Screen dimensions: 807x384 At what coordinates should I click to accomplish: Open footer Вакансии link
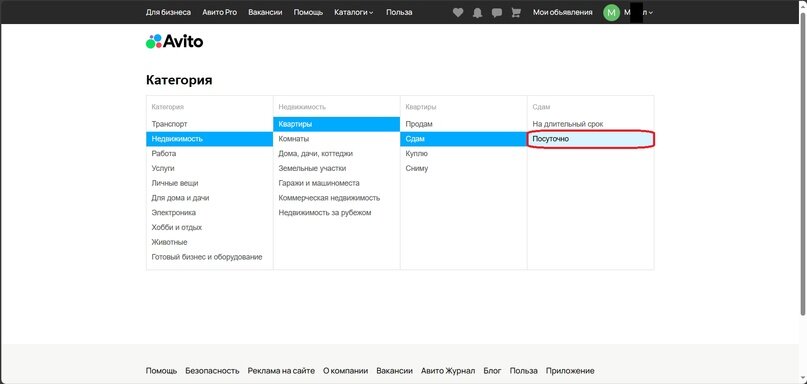(395, 371)
